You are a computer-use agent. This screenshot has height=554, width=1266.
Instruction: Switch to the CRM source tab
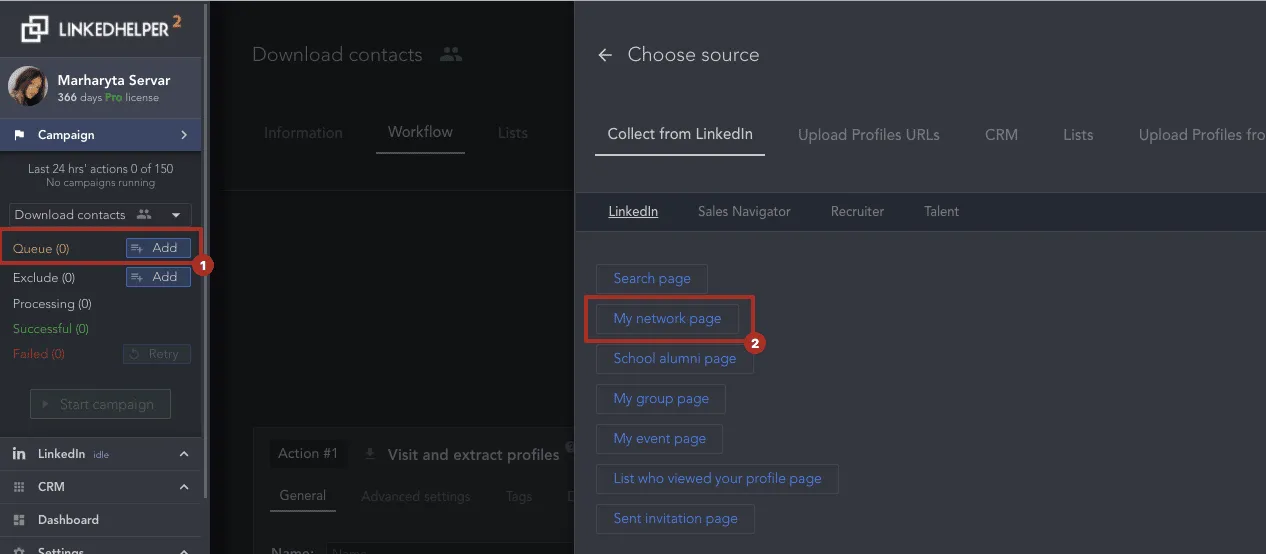[1001, 135]
